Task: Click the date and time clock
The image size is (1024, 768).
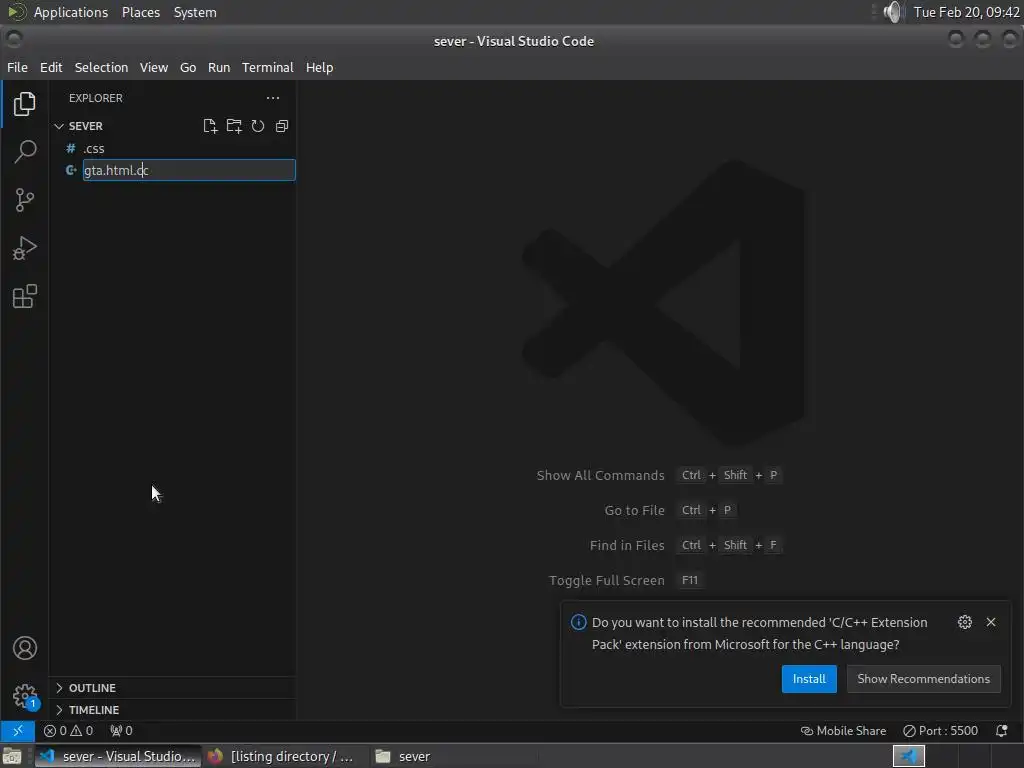Action: click(x=967, y=12)
